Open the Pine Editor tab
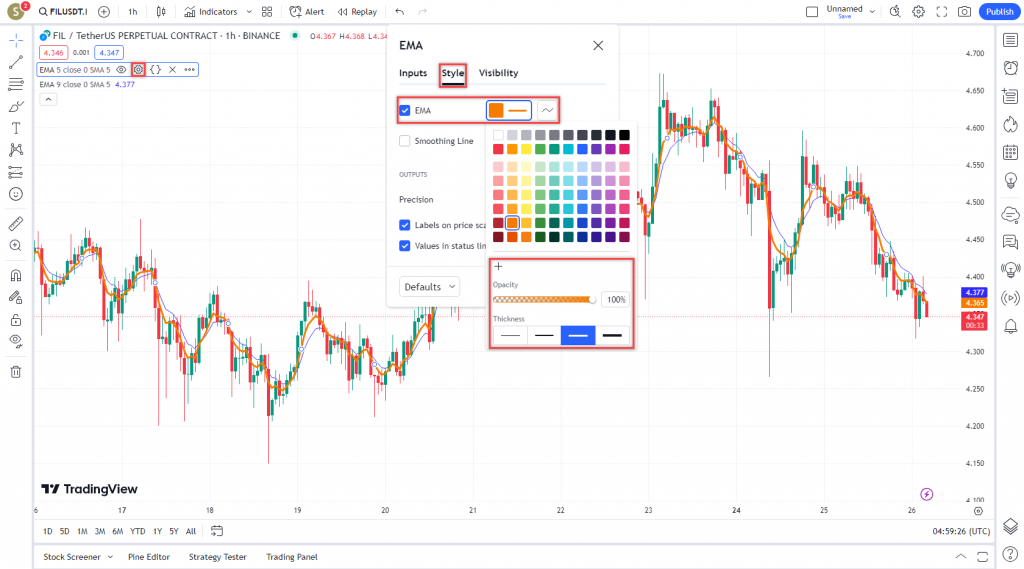1024x569 pixels. pyautogui.click(x=149, y=557)
